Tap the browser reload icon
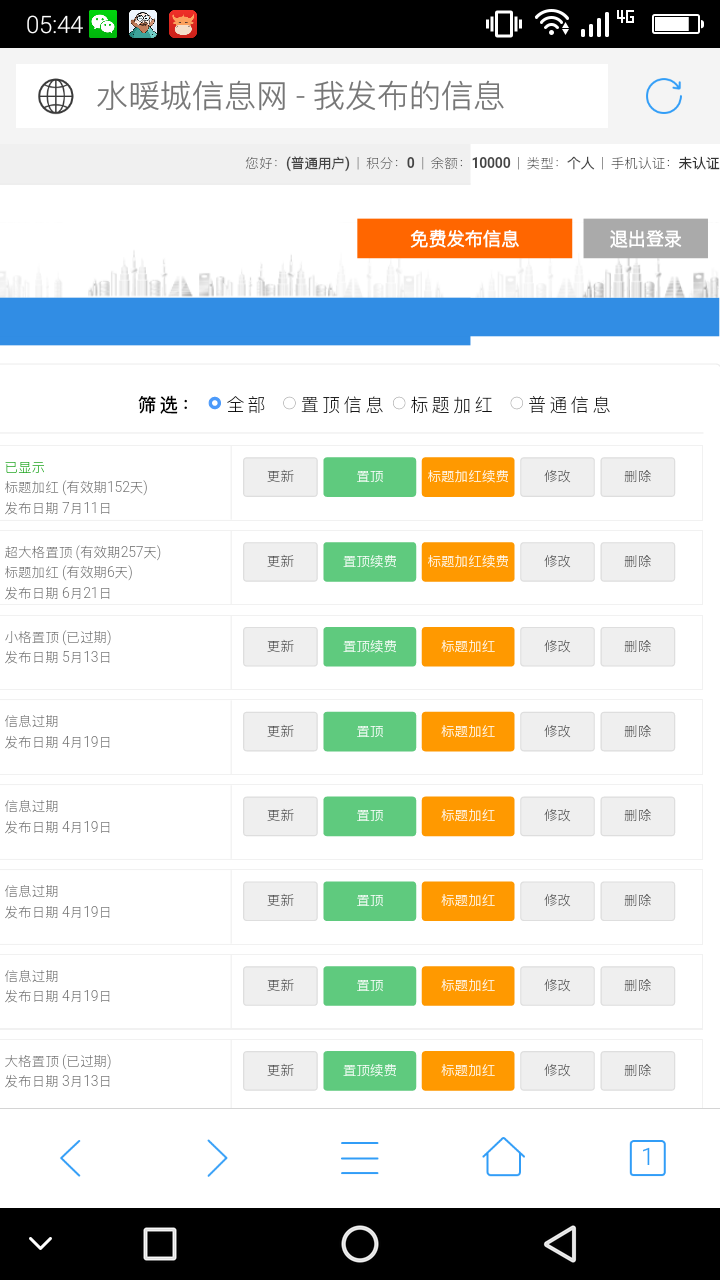This screenshot has height=1280, width=720. click(x=663, y=96)
